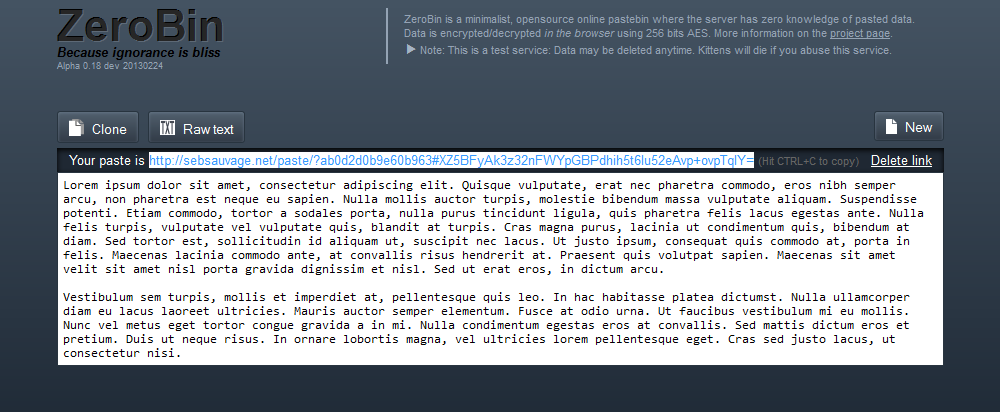Create a New paste
The image size is (1000, 412).
pos(908,126)
